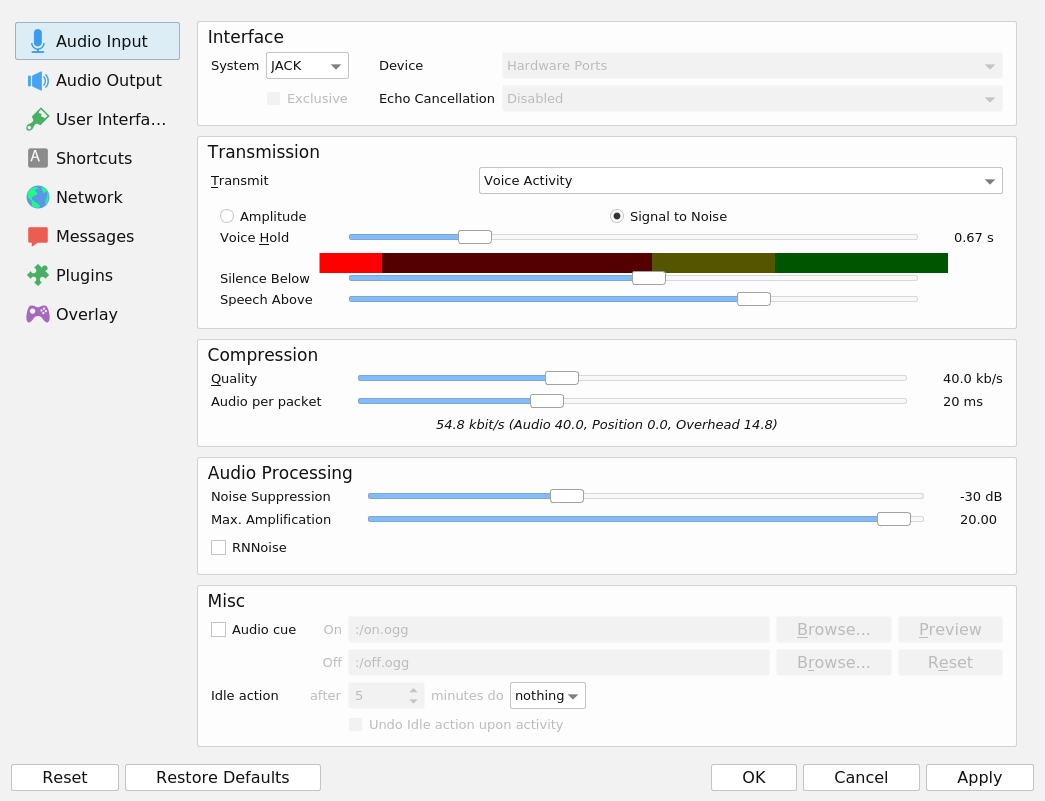Screen dimensions: 1045x801
Task: Click the Noise Suppression slider handle
Action: [567, 496]
